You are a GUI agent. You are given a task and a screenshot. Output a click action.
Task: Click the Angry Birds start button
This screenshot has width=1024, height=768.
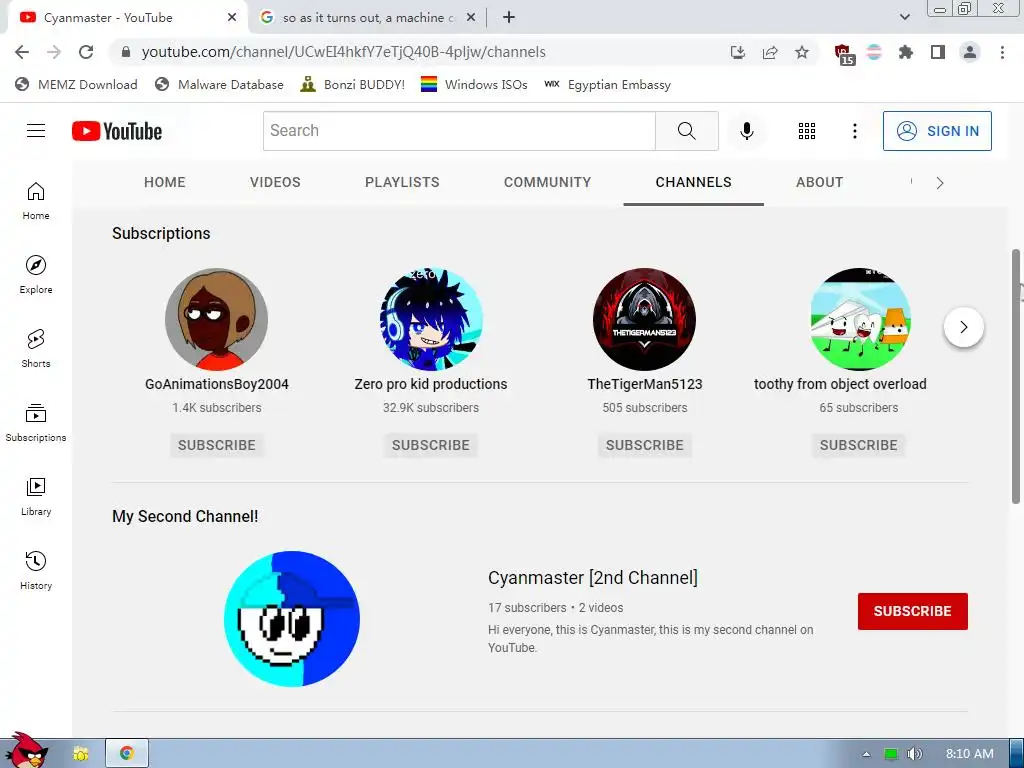coord(26,750)
